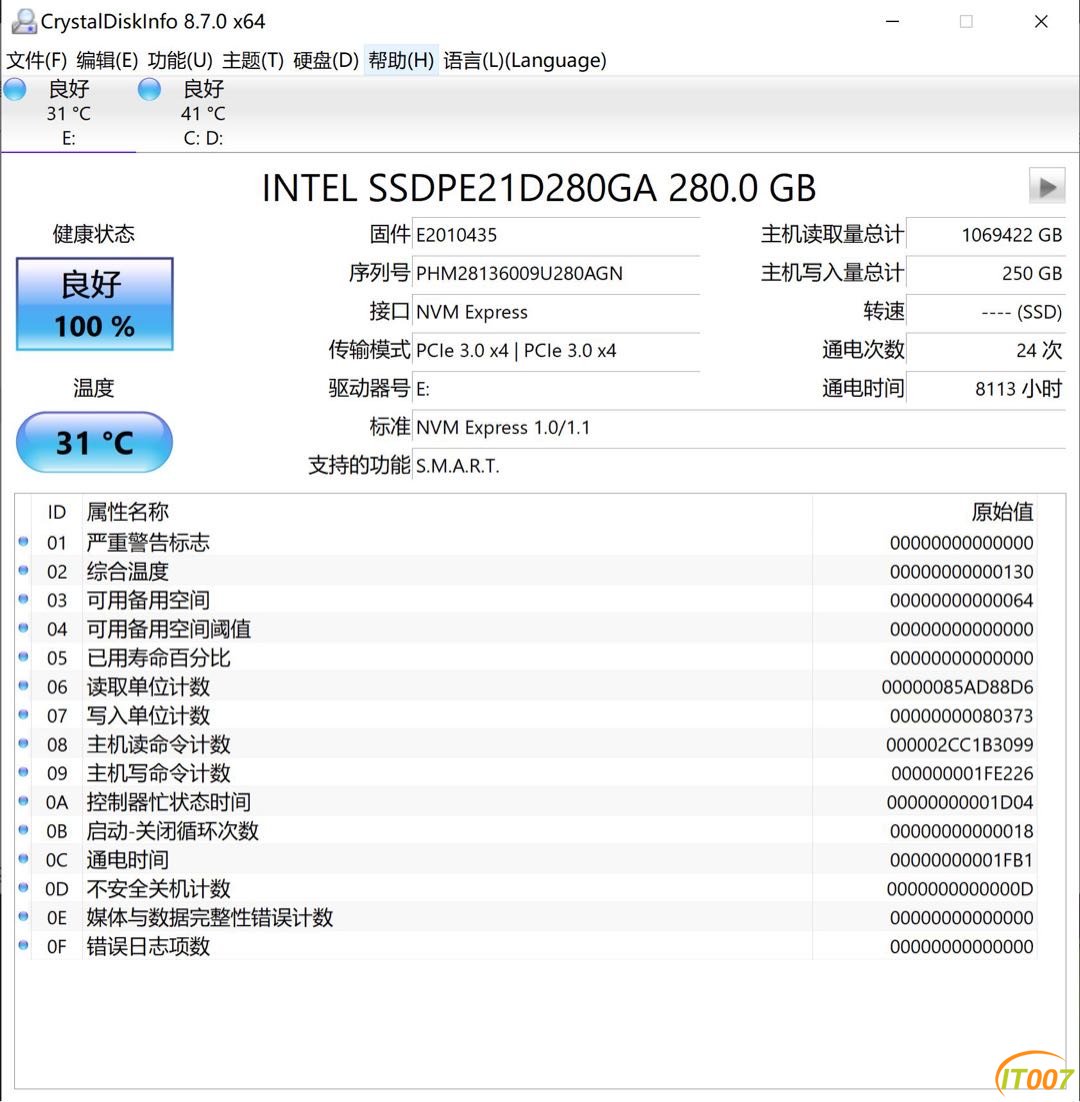Click the ID column header
Image resolution: width=1080 pixels, height=1102 pixels.
pyautogui.click(x=57, y=512)
